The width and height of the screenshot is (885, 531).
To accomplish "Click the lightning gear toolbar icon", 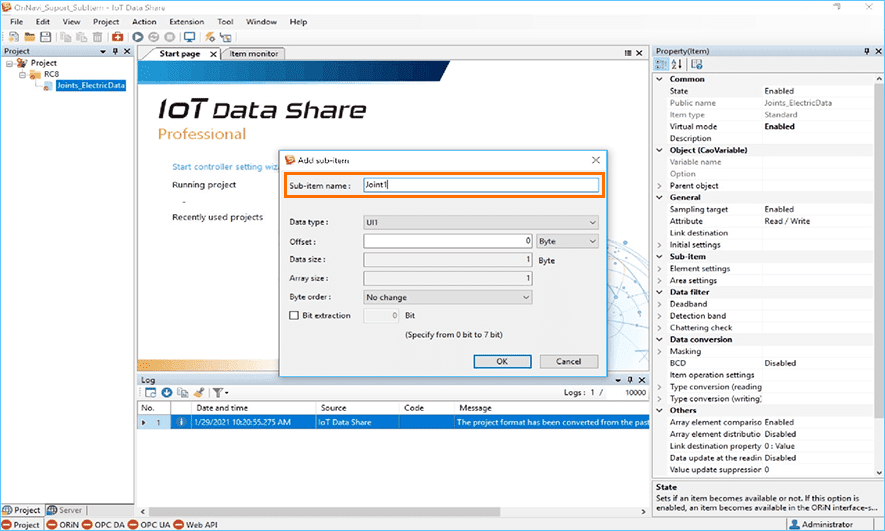I will click(210, 37).
